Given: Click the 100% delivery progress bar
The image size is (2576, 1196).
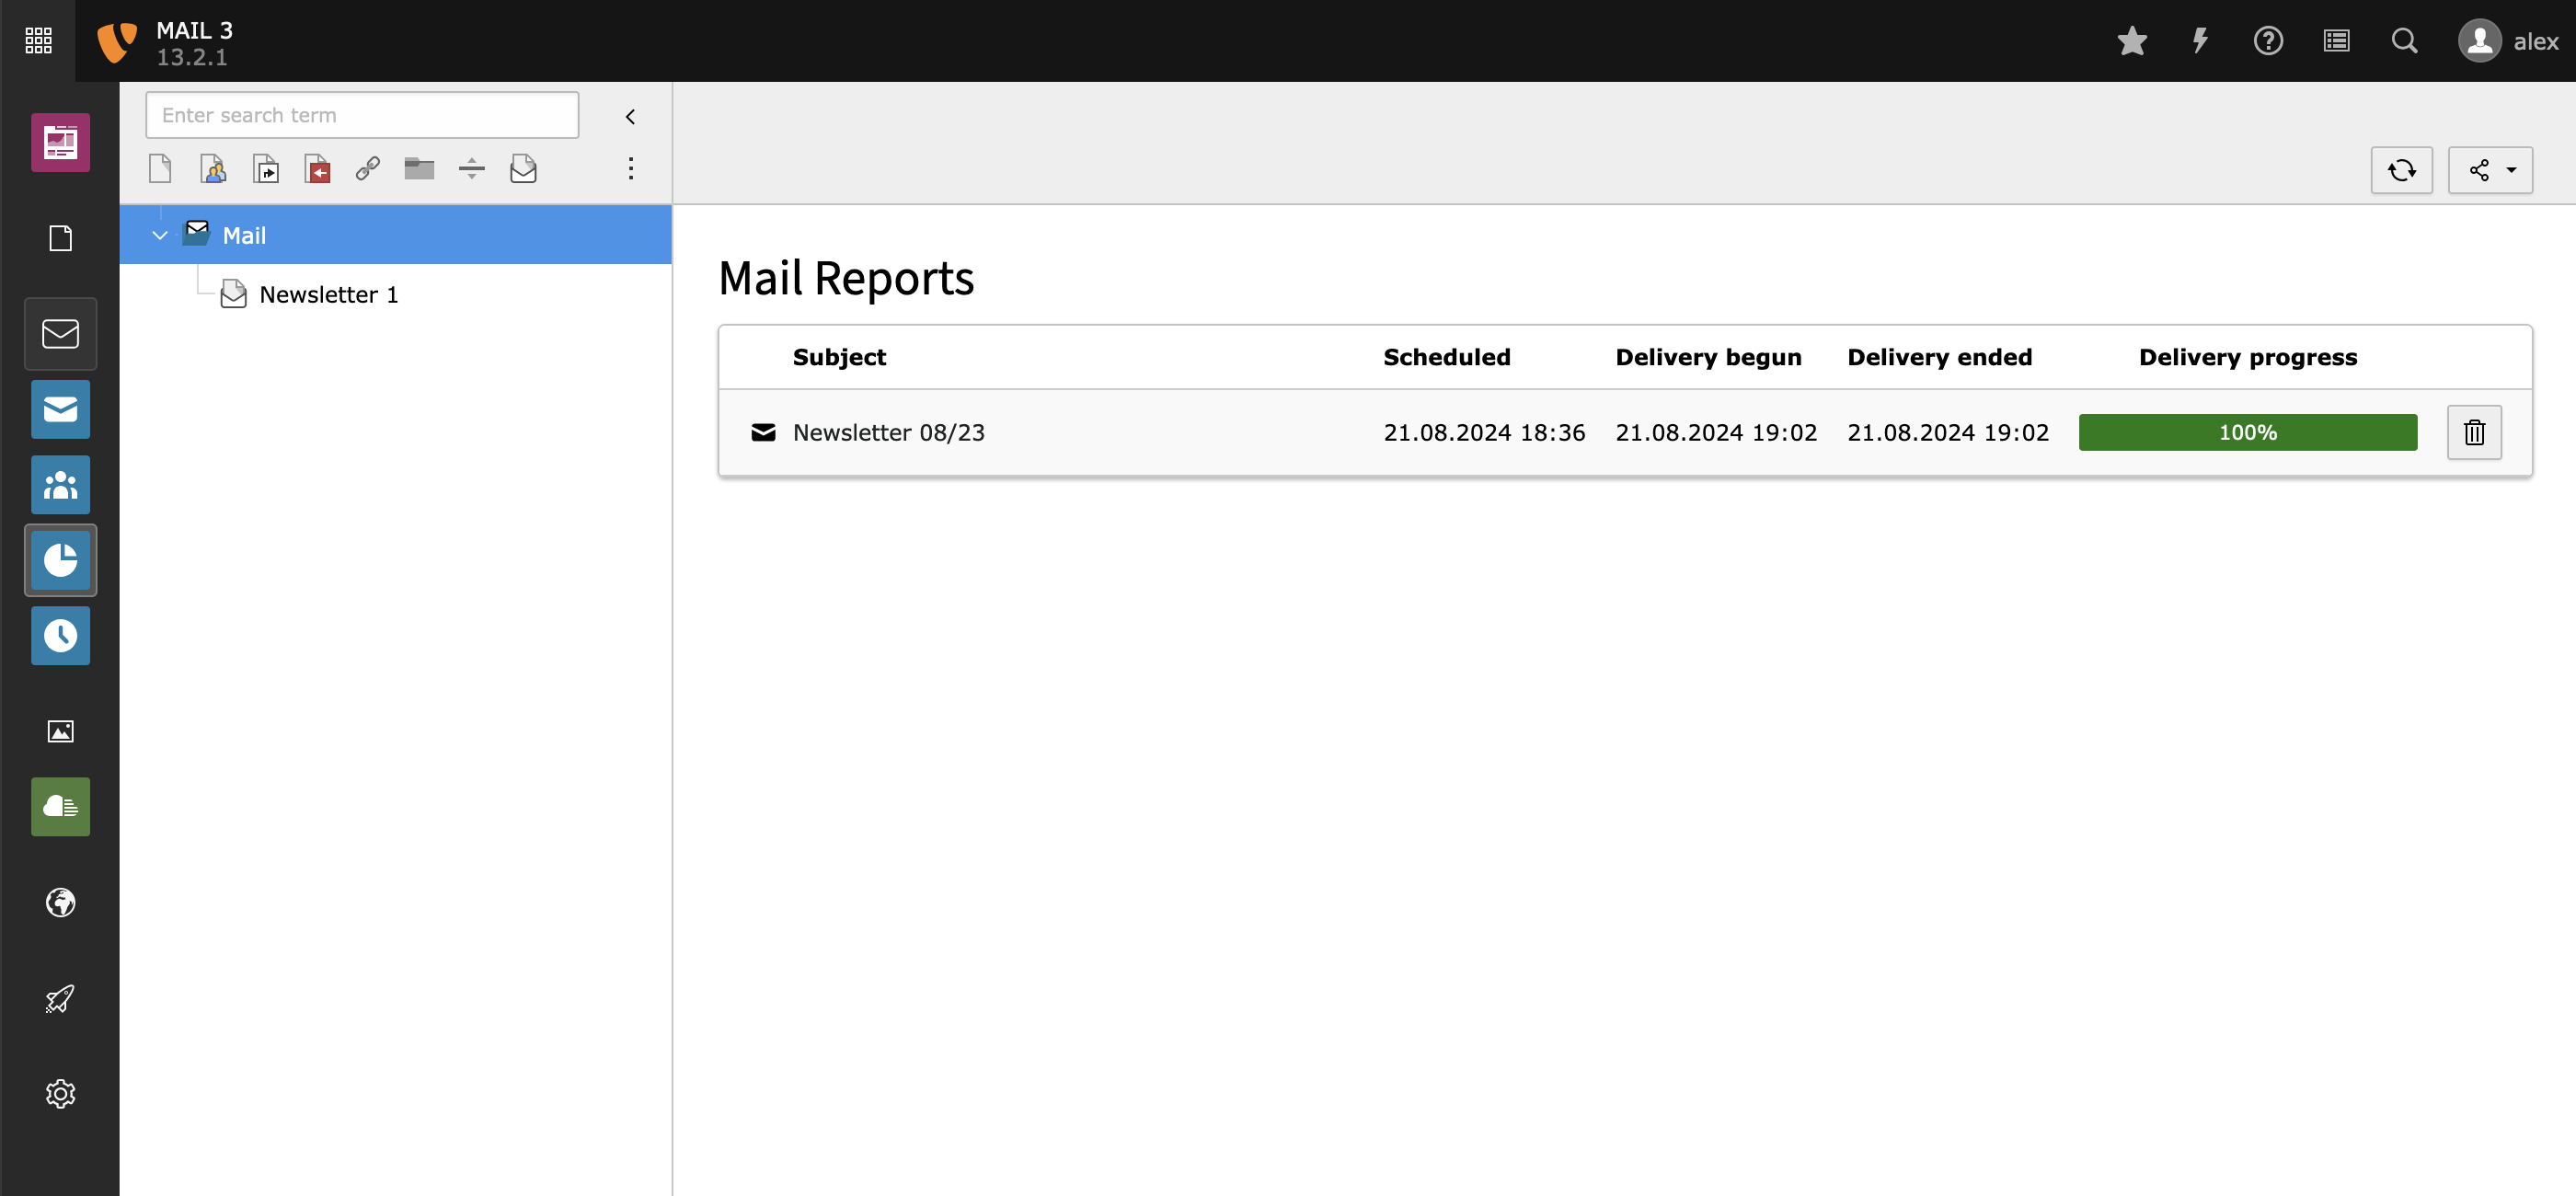Looking at the screenshot, I should pyautogui.click(x=2247, y=433).
